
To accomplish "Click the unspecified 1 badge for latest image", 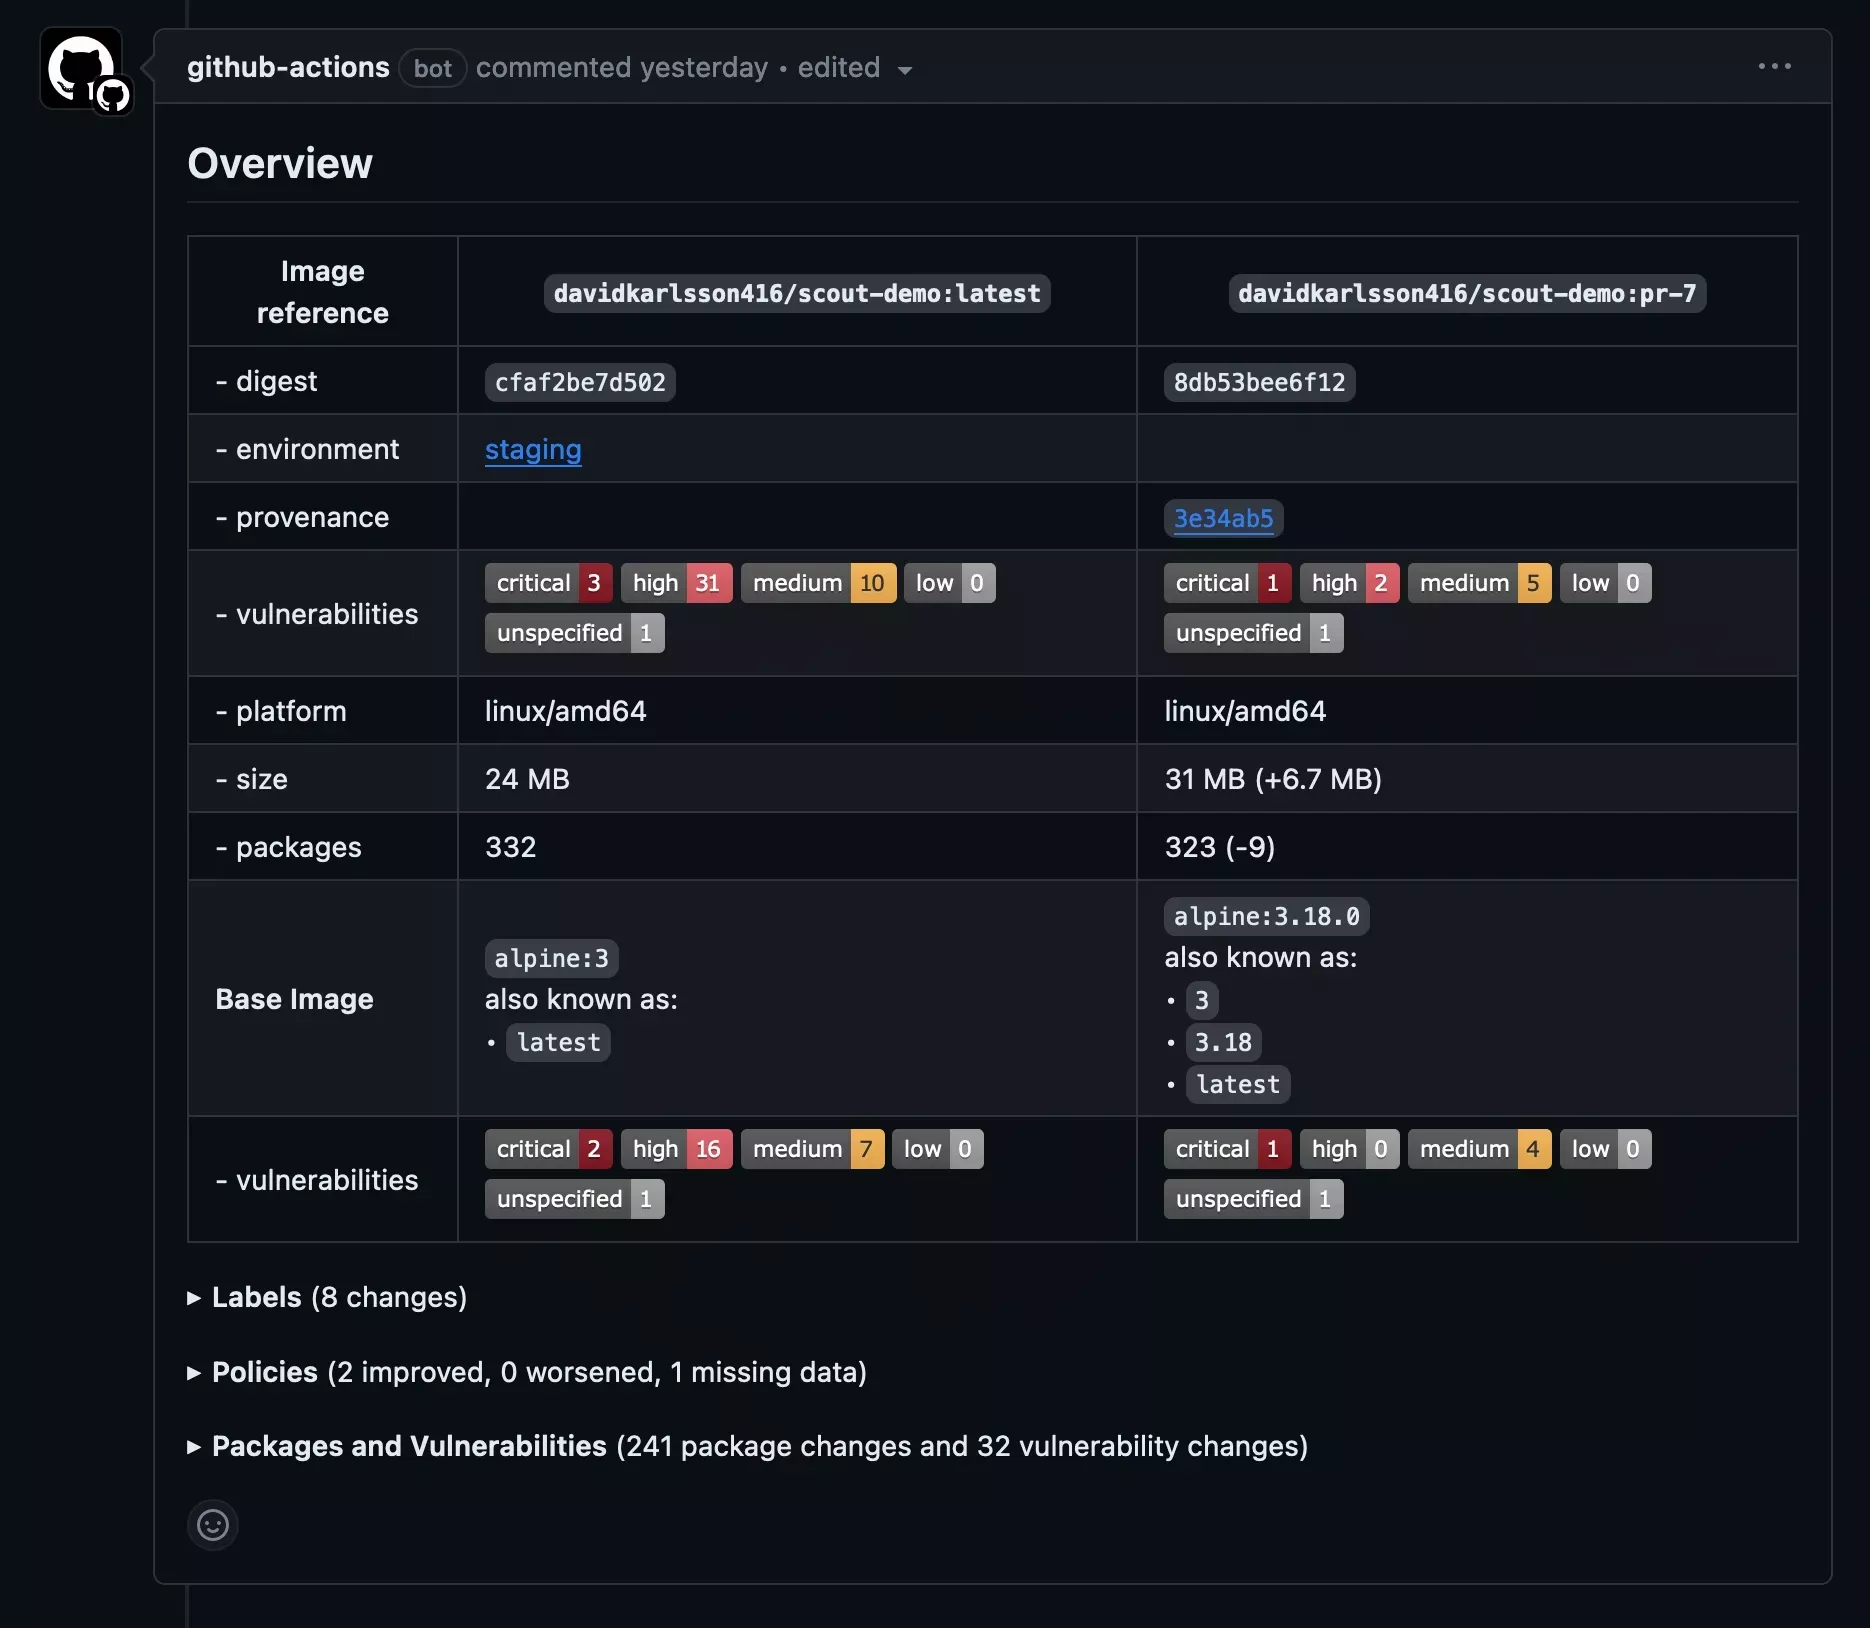I will (574, 632).
